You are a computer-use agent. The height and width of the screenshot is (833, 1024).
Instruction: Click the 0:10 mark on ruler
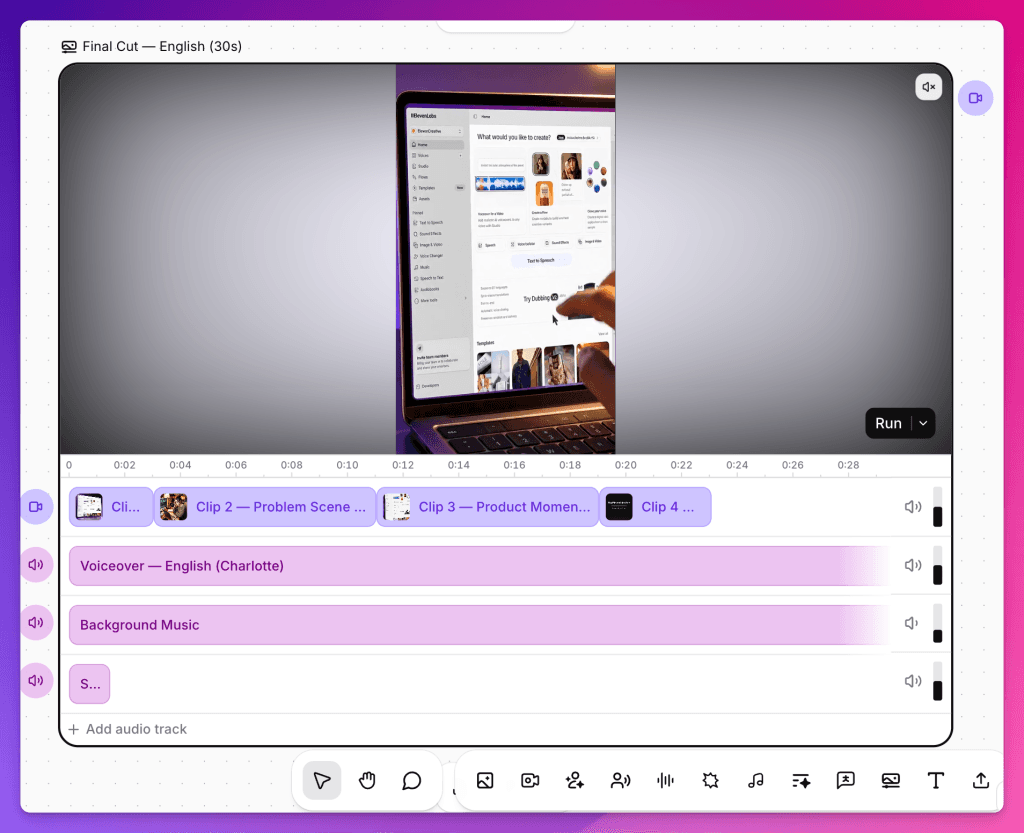(347, 465)
